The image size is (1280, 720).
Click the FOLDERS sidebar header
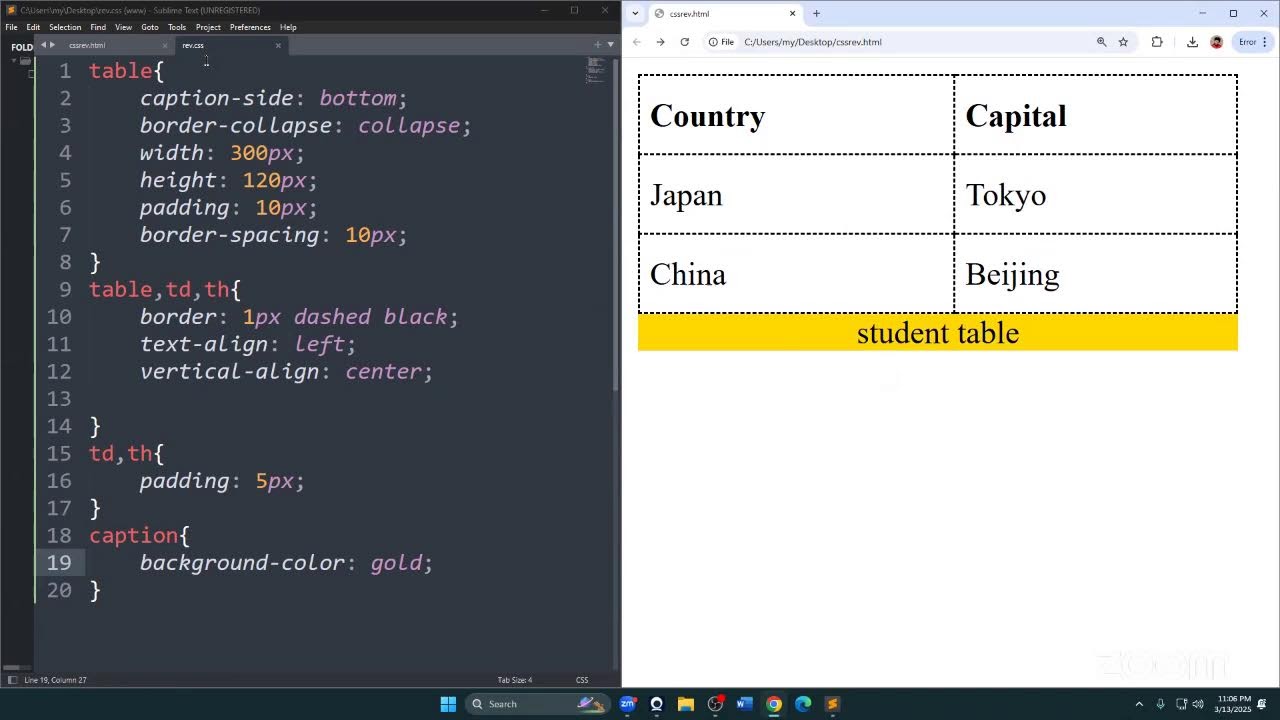(x=22, y=47)
